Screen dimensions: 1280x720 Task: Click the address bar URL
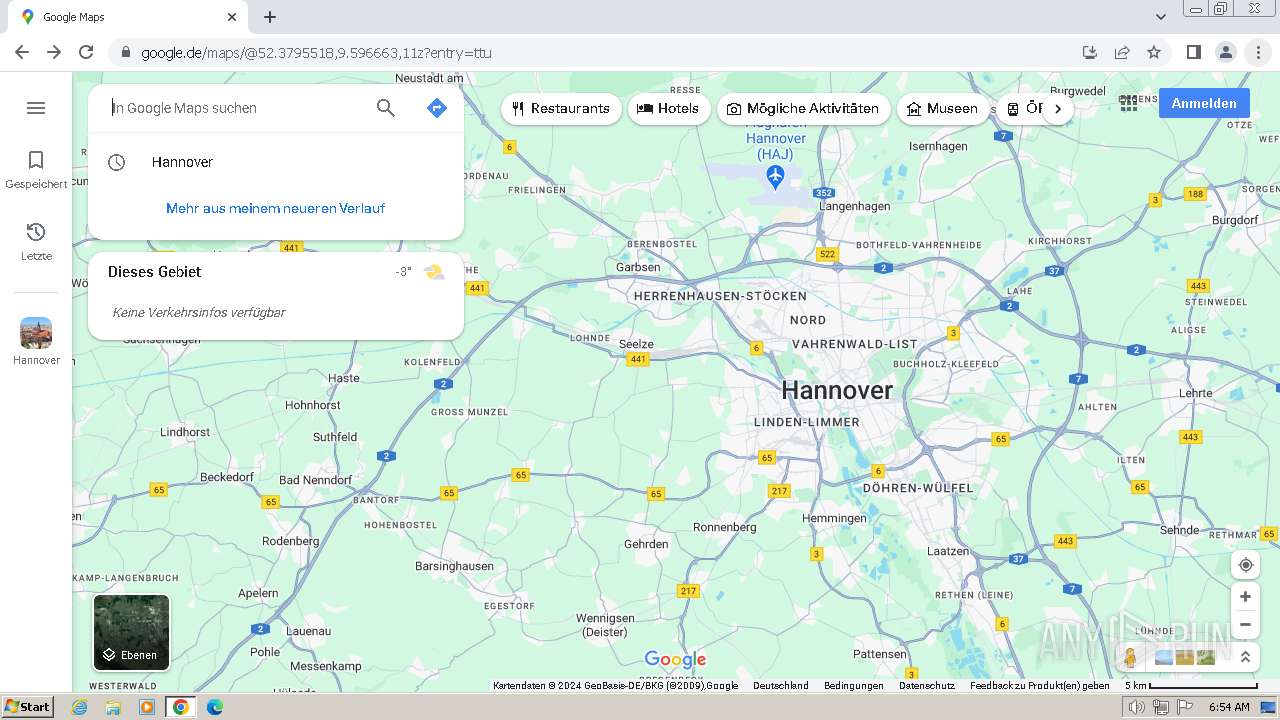coord(316,53)
